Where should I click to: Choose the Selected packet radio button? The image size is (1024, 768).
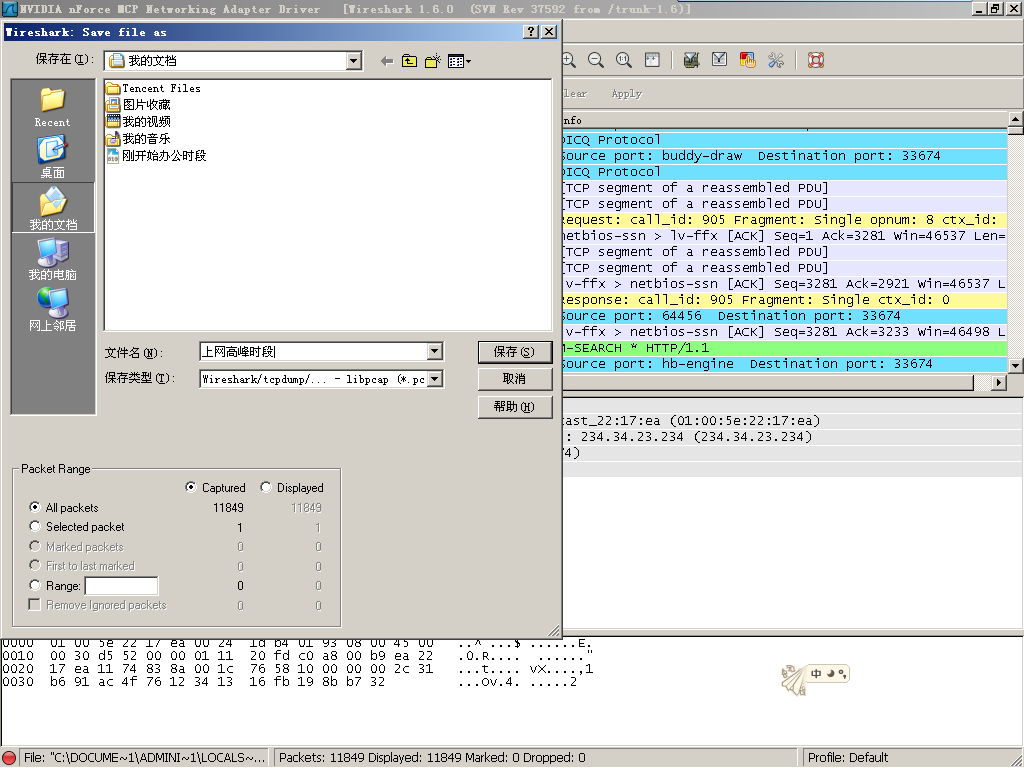[35, 526]
